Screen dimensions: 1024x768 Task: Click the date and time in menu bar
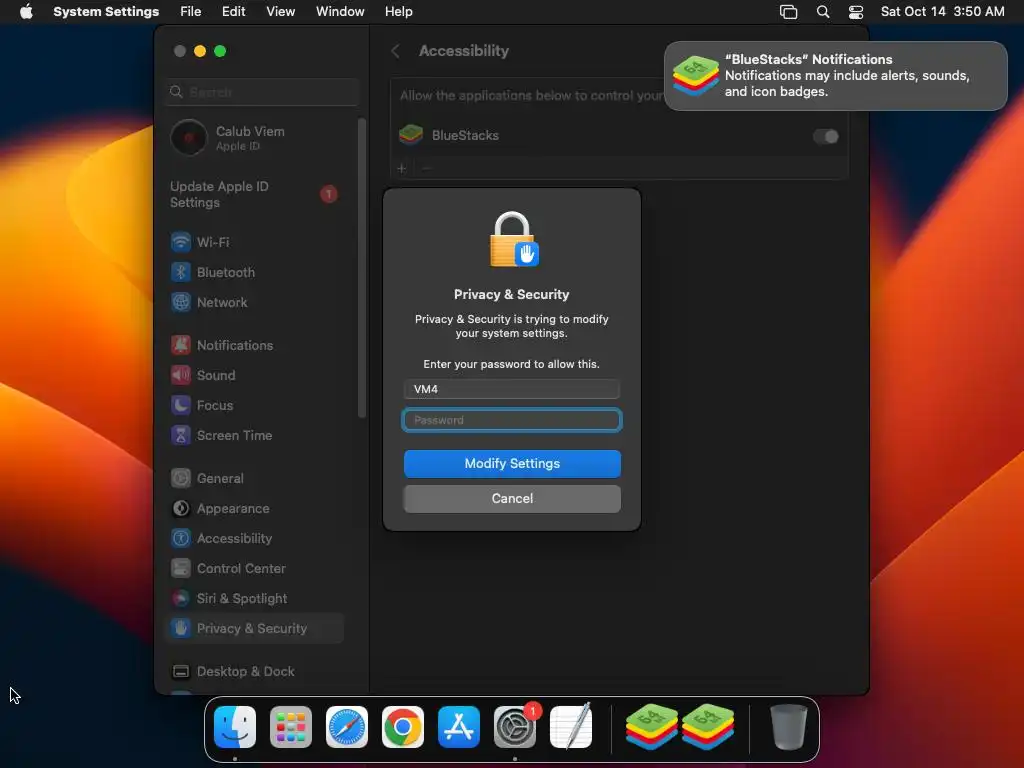[942, 12]
